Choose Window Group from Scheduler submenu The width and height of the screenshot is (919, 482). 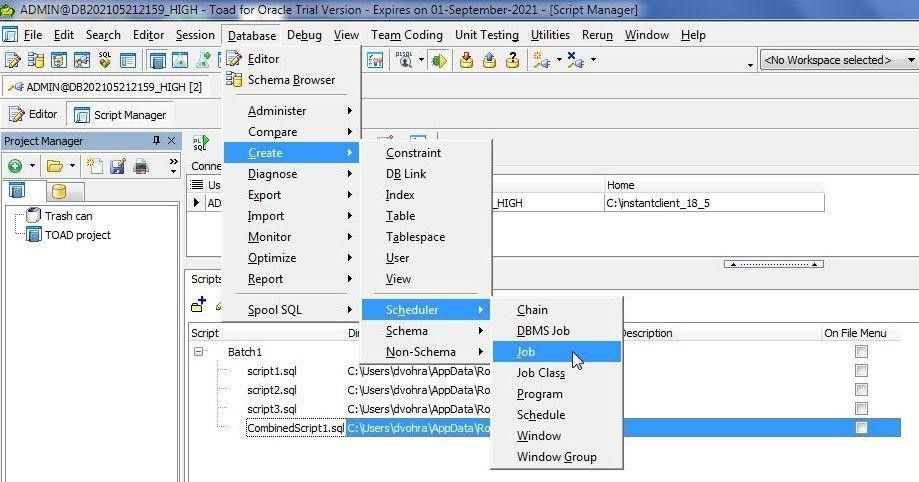556,457
